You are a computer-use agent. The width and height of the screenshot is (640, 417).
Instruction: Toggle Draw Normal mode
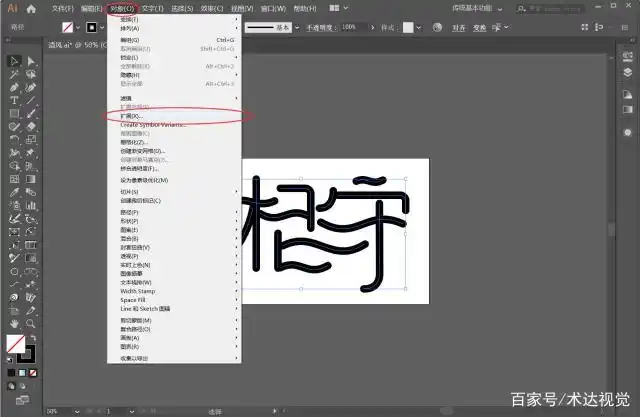click(11, 386)
